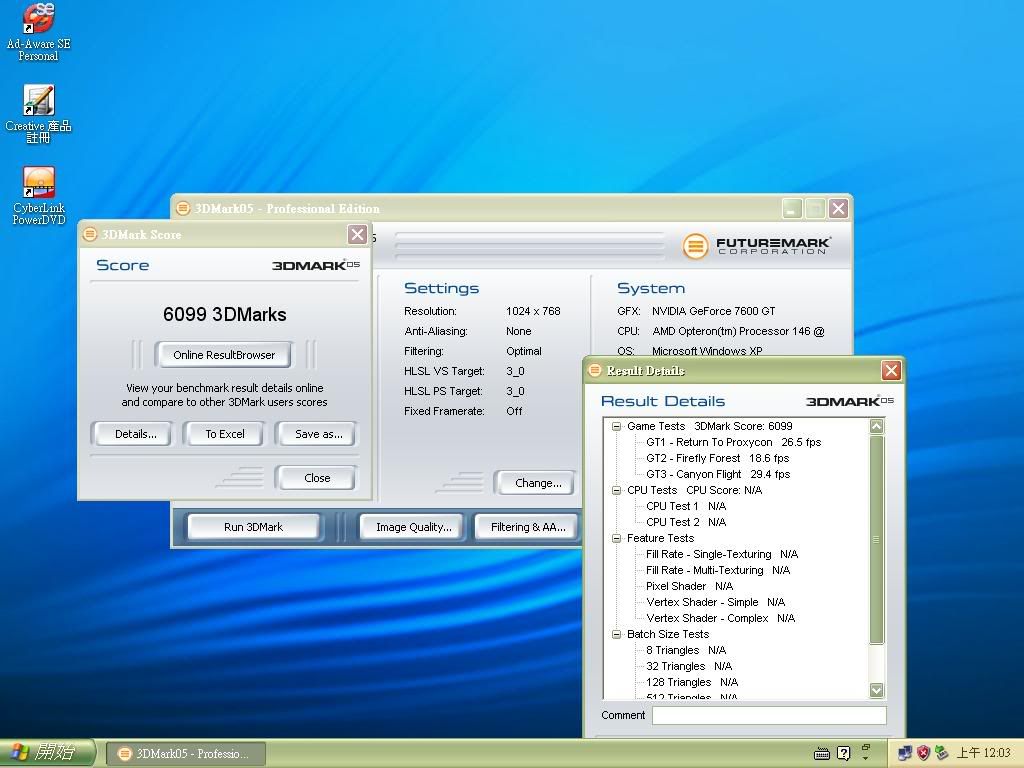The width and height of the screenshot is (1024, 768).
Task: Select GT2 - Firefly Forest result row
Action: click(717, 458)
